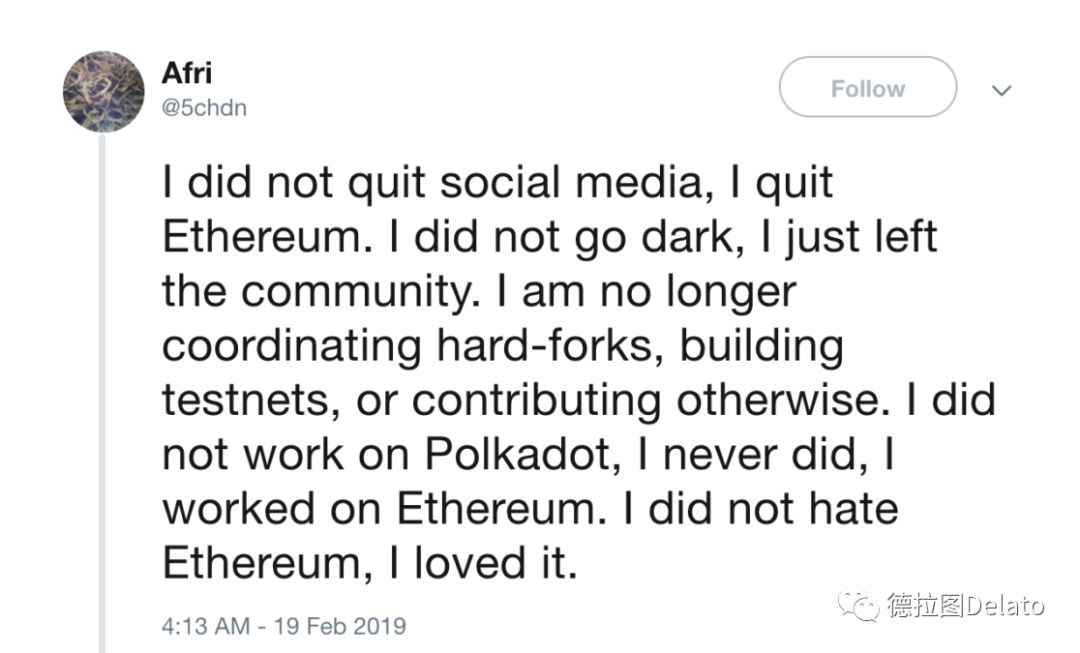1080x653 pixels.
Task: Visit the @5chdn handle profile
Action: [204, 108]
